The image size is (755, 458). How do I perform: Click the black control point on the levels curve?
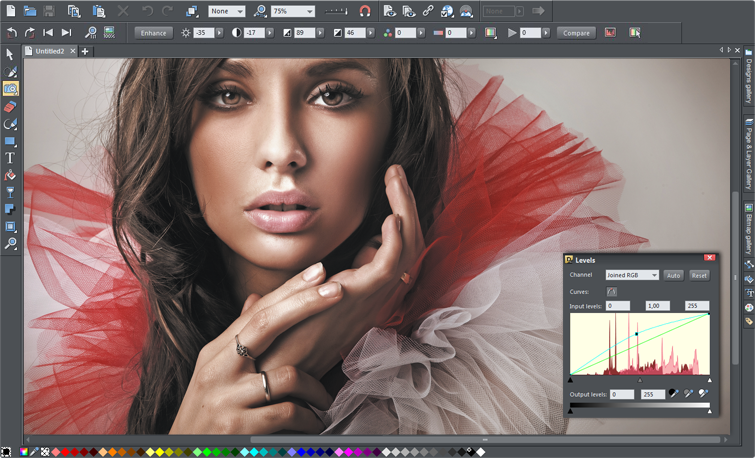(637, 334)
